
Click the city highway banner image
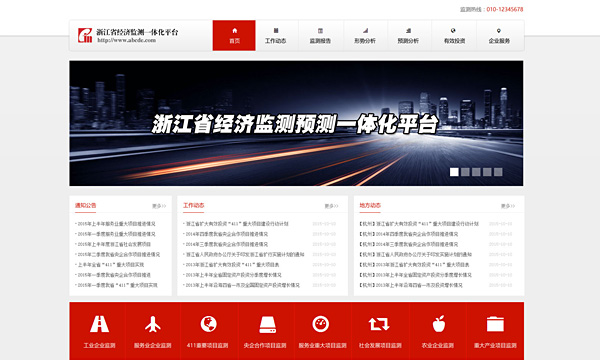(296, 123)
